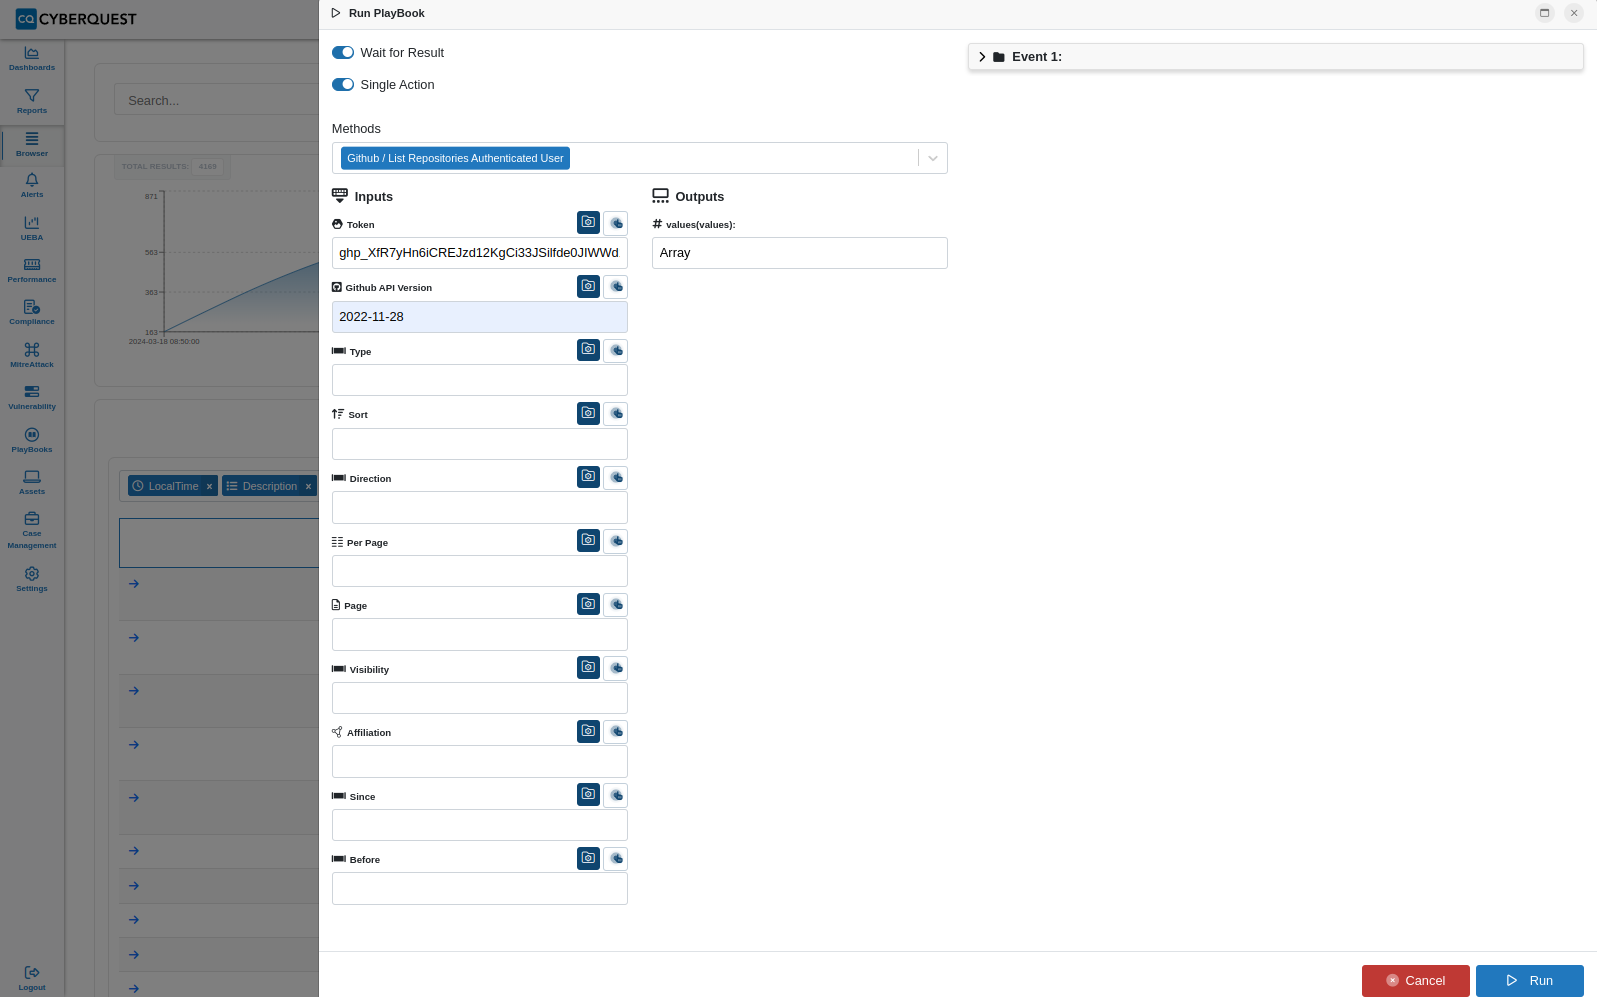The height and width of the screenshot is (997, 1597).
Task: Click the Type input field
Action: (480, 380)
